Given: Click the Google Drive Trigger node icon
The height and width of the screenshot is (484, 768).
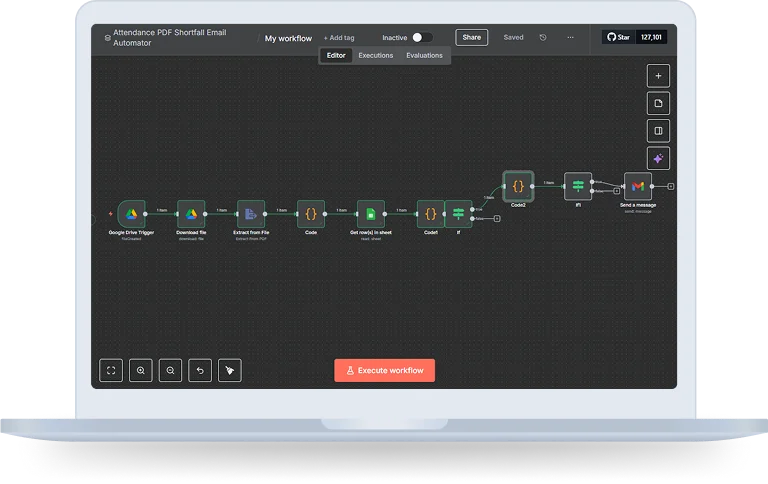Looking at the screenshot, I should click(131, 213).
